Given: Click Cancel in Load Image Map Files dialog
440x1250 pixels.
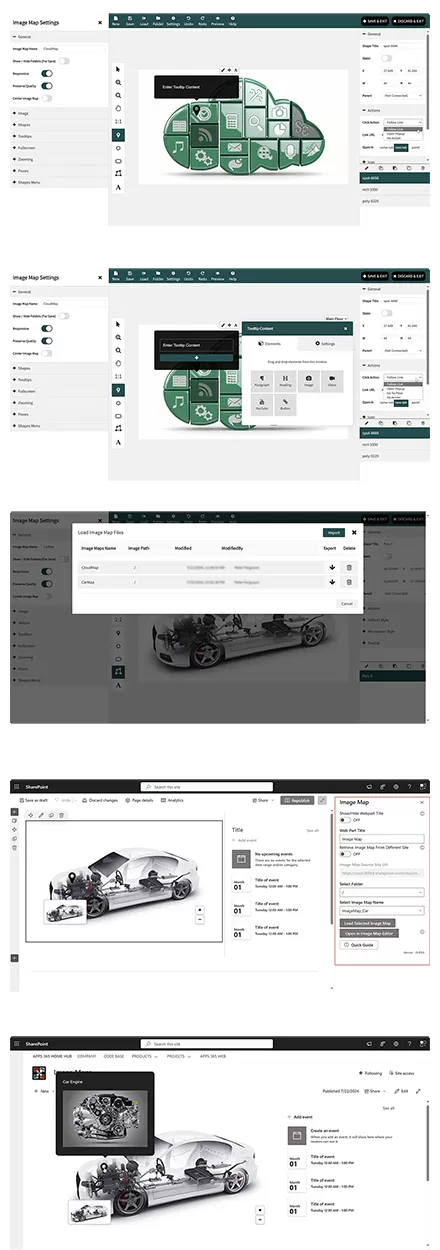Looking at the screenshot, I should (x=347, y=603).
